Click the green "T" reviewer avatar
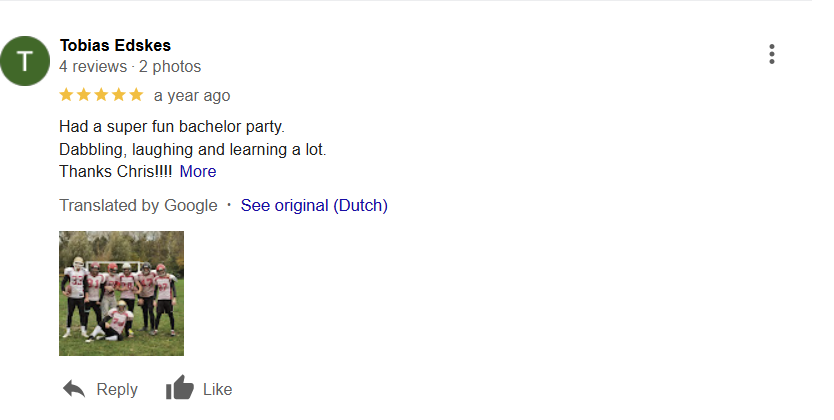The image size is (834, 420). click(27, 62)
